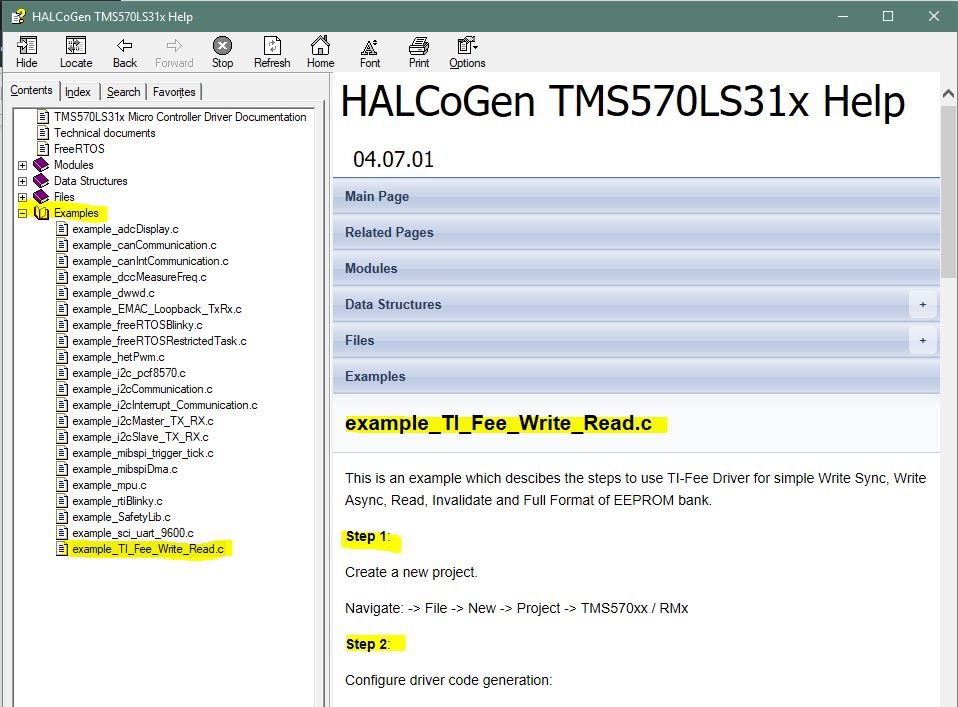958x707 pixels.
Task: Open the Font toolbar icon
Action: pos(369,46)
